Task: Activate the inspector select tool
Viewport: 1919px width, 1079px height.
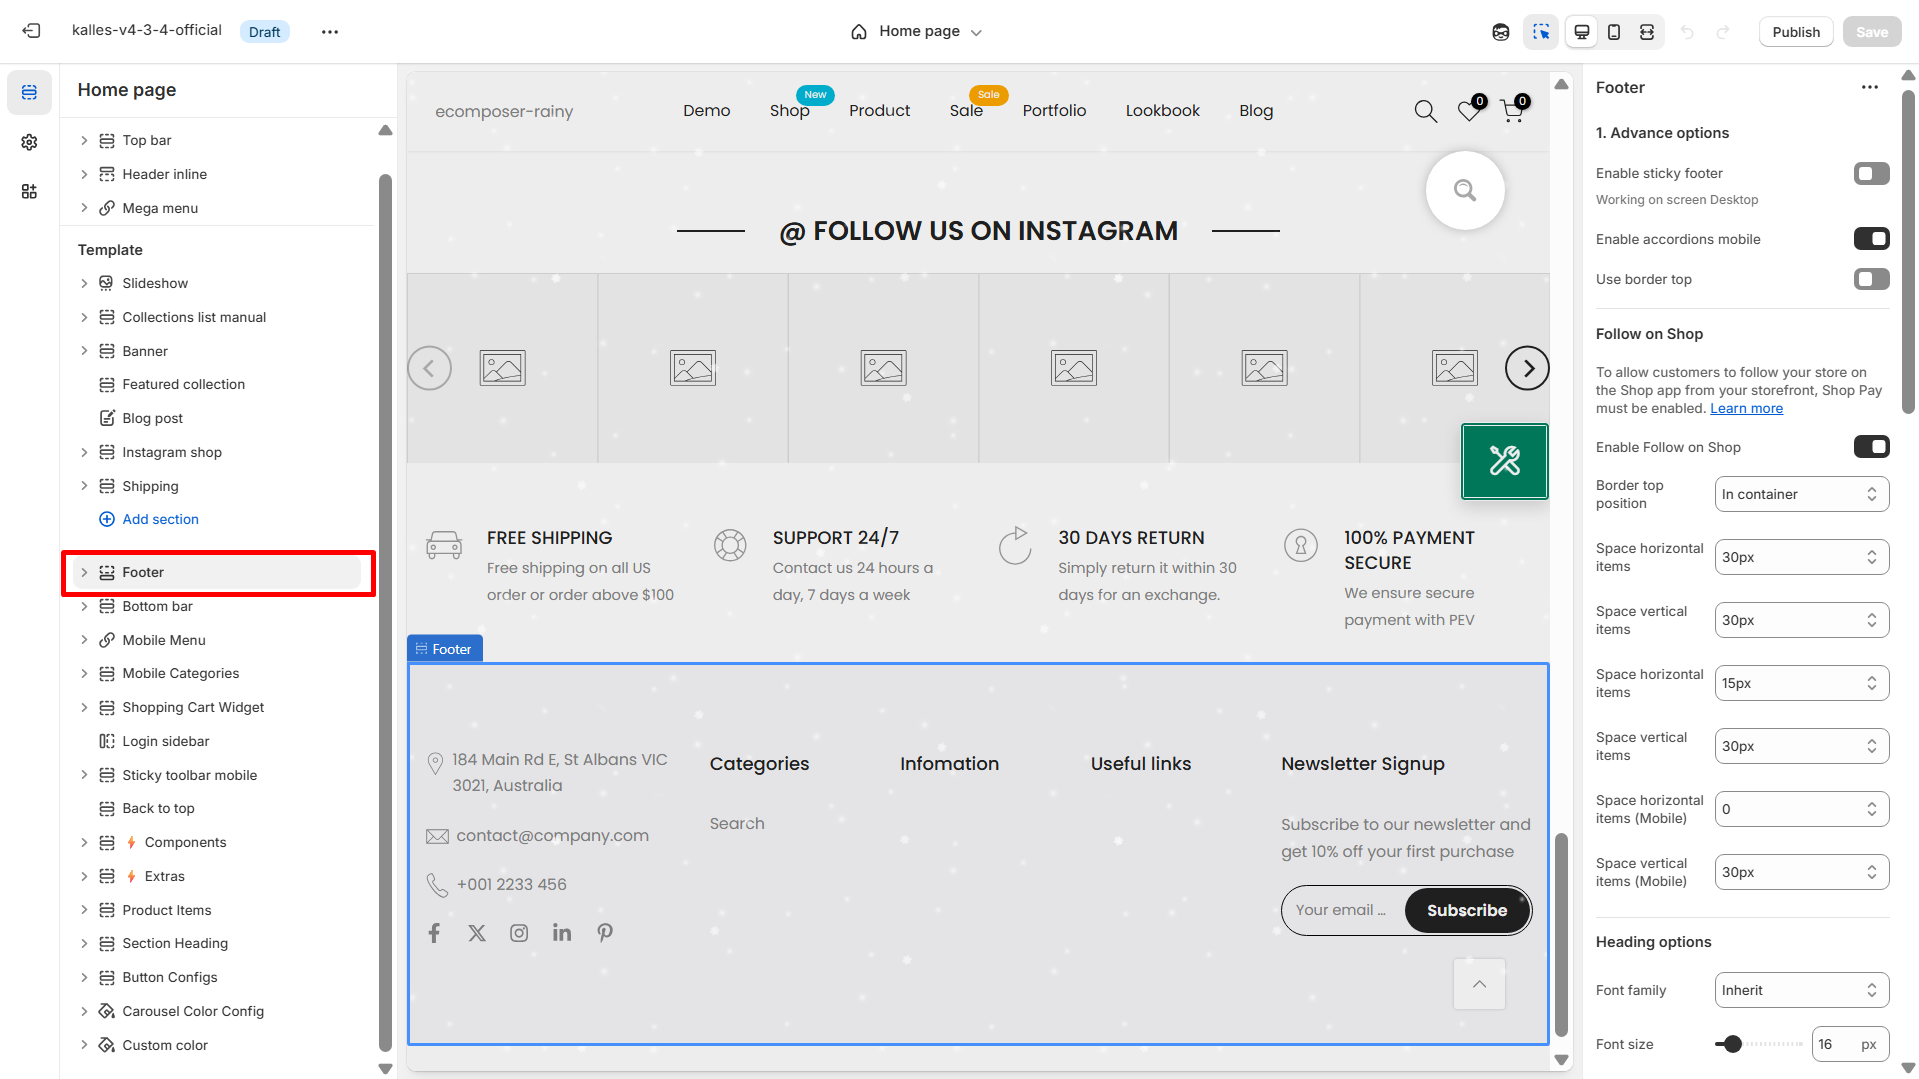Action: coord(1540,31)
